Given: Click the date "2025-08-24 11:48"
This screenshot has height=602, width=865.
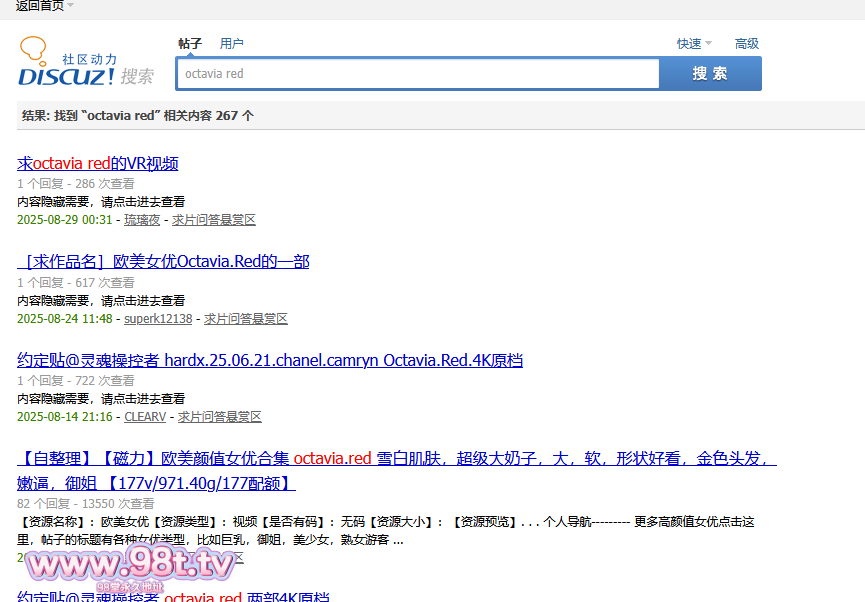Looking at the screenshot, I should coord(65,319).
